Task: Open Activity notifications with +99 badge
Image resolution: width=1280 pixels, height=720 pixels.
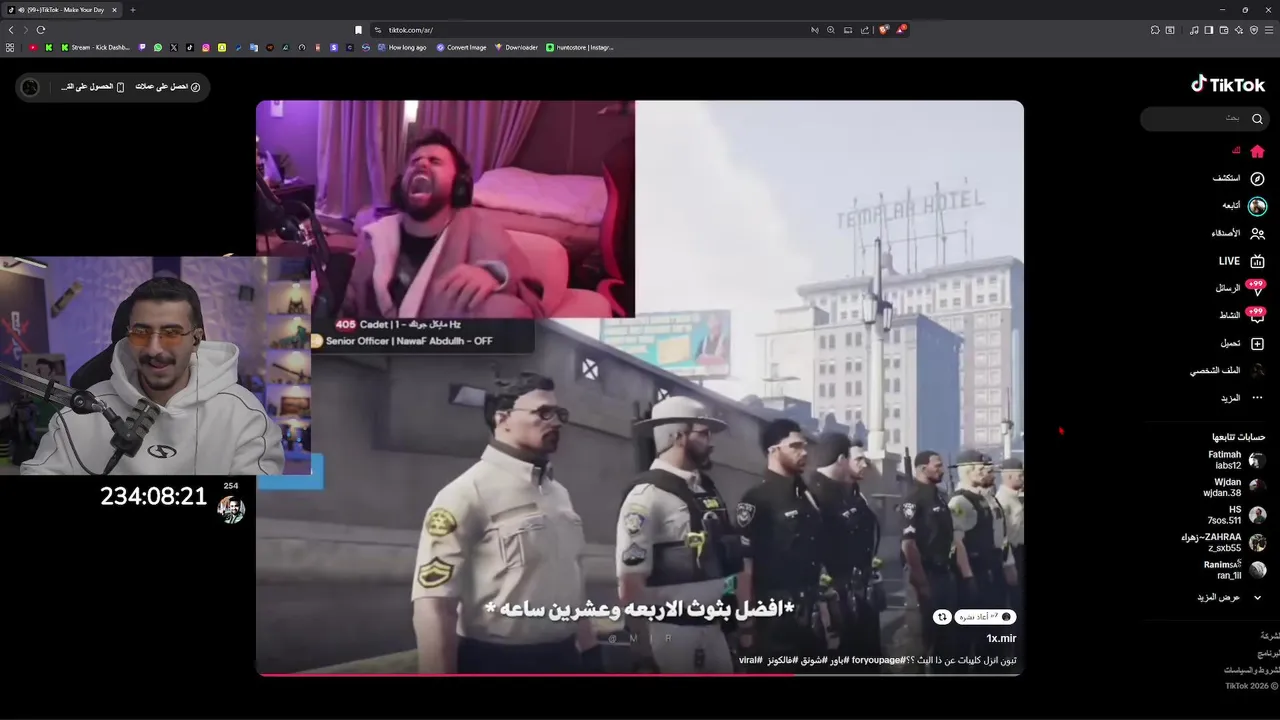Action: click(x=1257, y=316)
